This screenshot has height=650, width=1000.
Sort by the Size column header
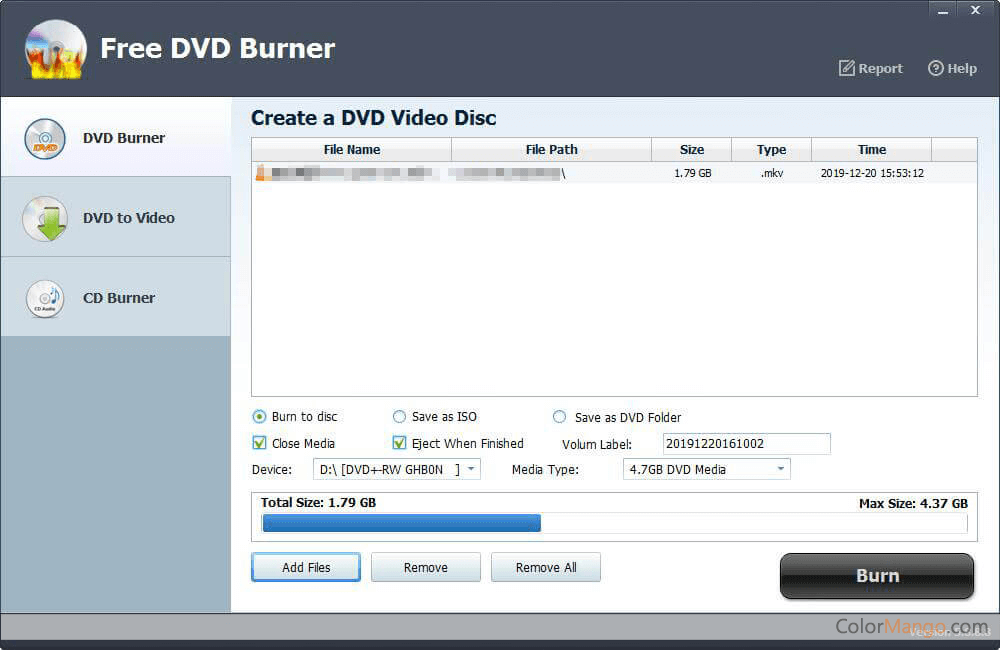pos(691,149)
